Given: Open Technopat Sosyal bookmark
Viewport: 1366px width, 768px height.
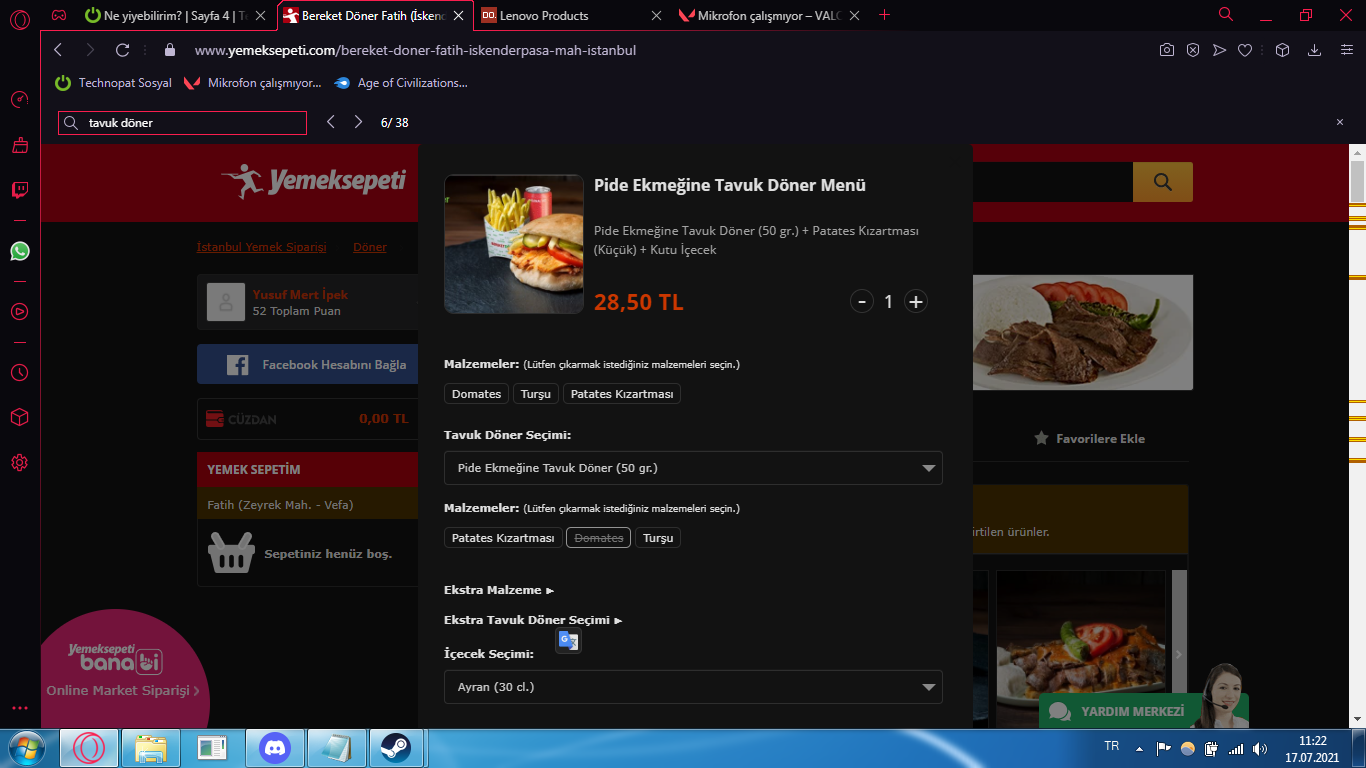Looking at the screenshot, I should [x=113, y=83].
